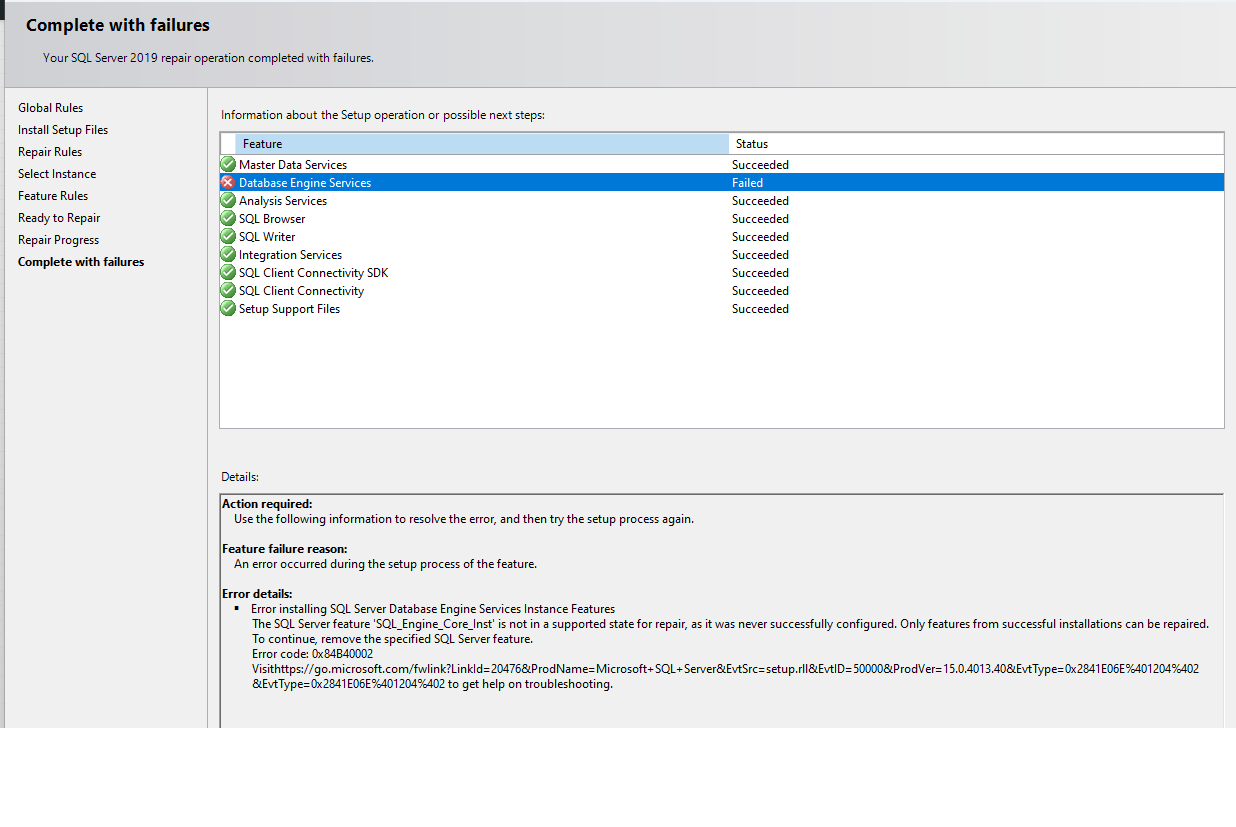Click Succeeded status for Master Data Services
Screen dimensions: 1236x827
click(760, 165)
